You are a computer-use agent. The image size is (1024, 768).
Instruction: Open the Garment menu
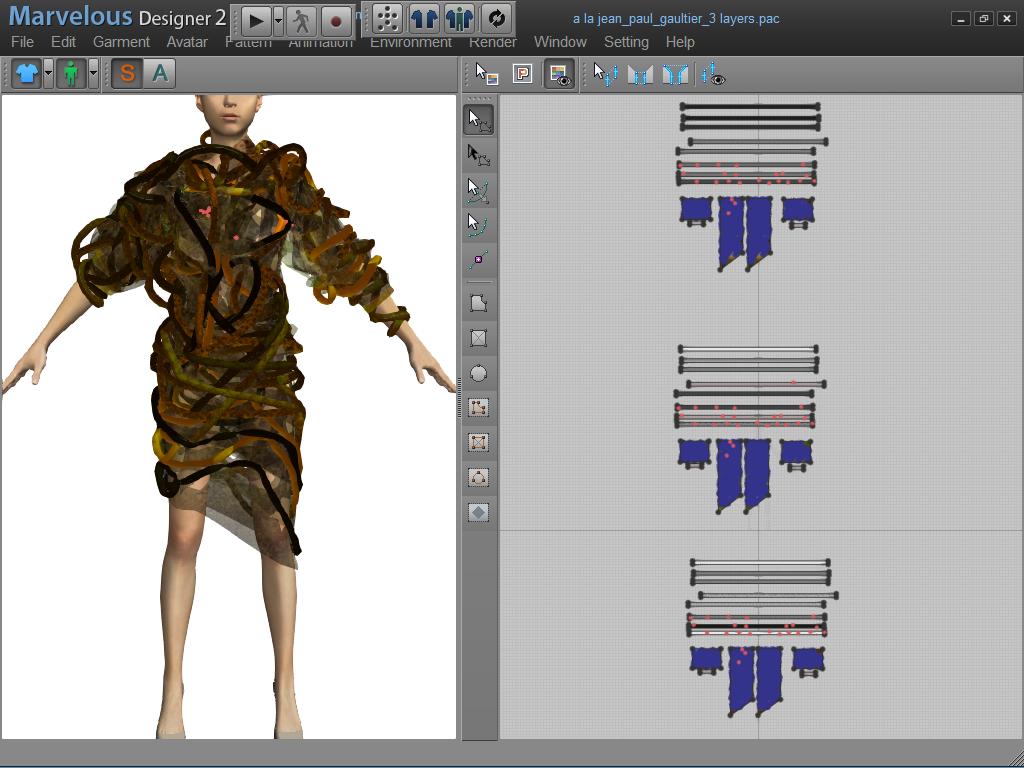tap(121, 42)
